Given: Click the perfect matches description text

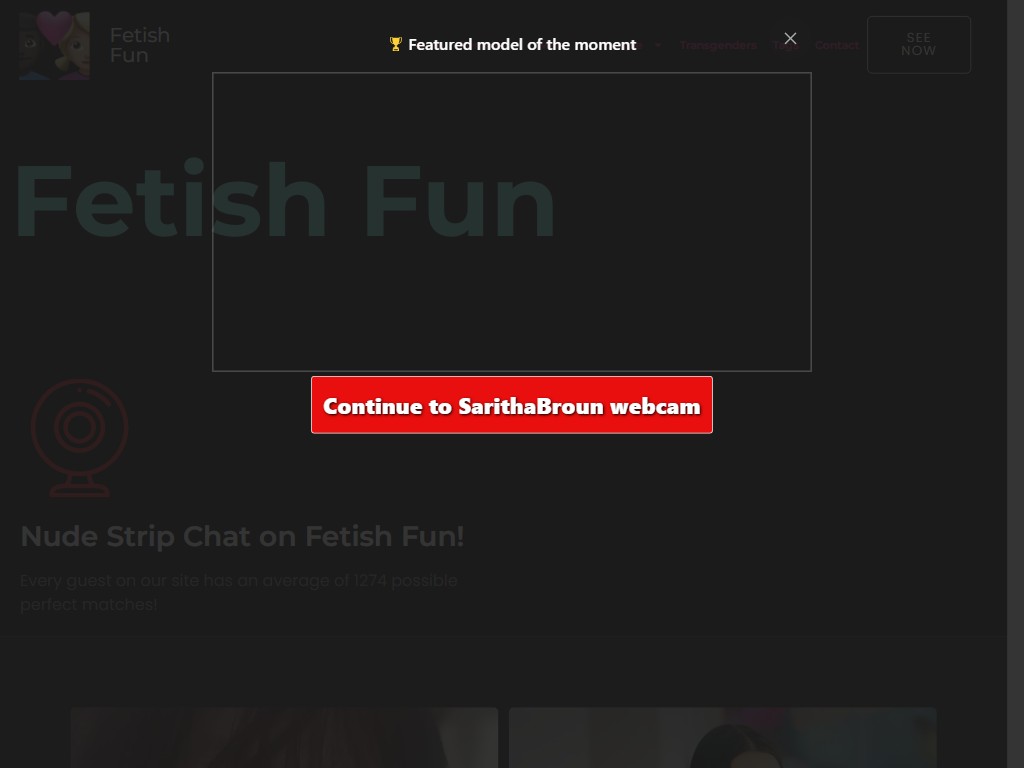Looking at the screenshot, I should pos(238,592).
